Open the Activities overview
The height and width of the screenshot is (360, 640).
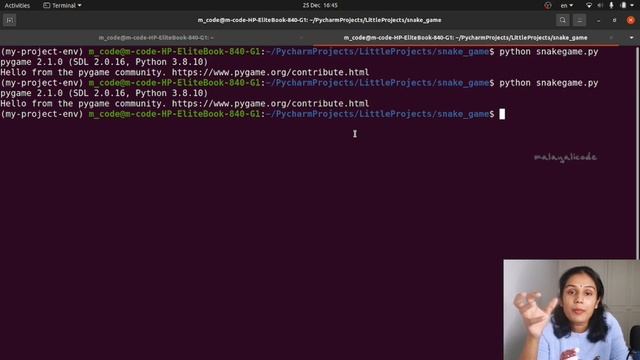coord(17,5)
